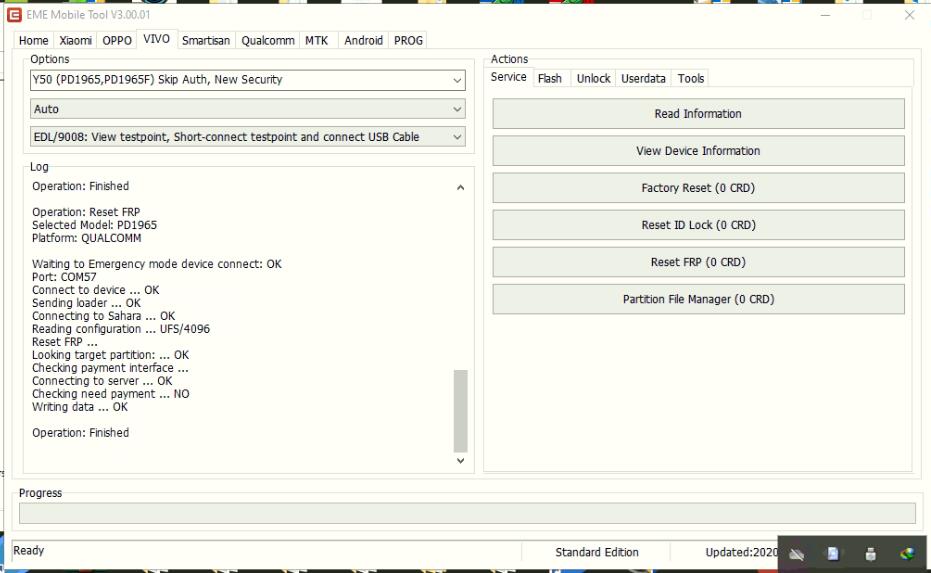Click Reset ID Lock (0 CRD)
931x573 pixels.
click(698, 225)
